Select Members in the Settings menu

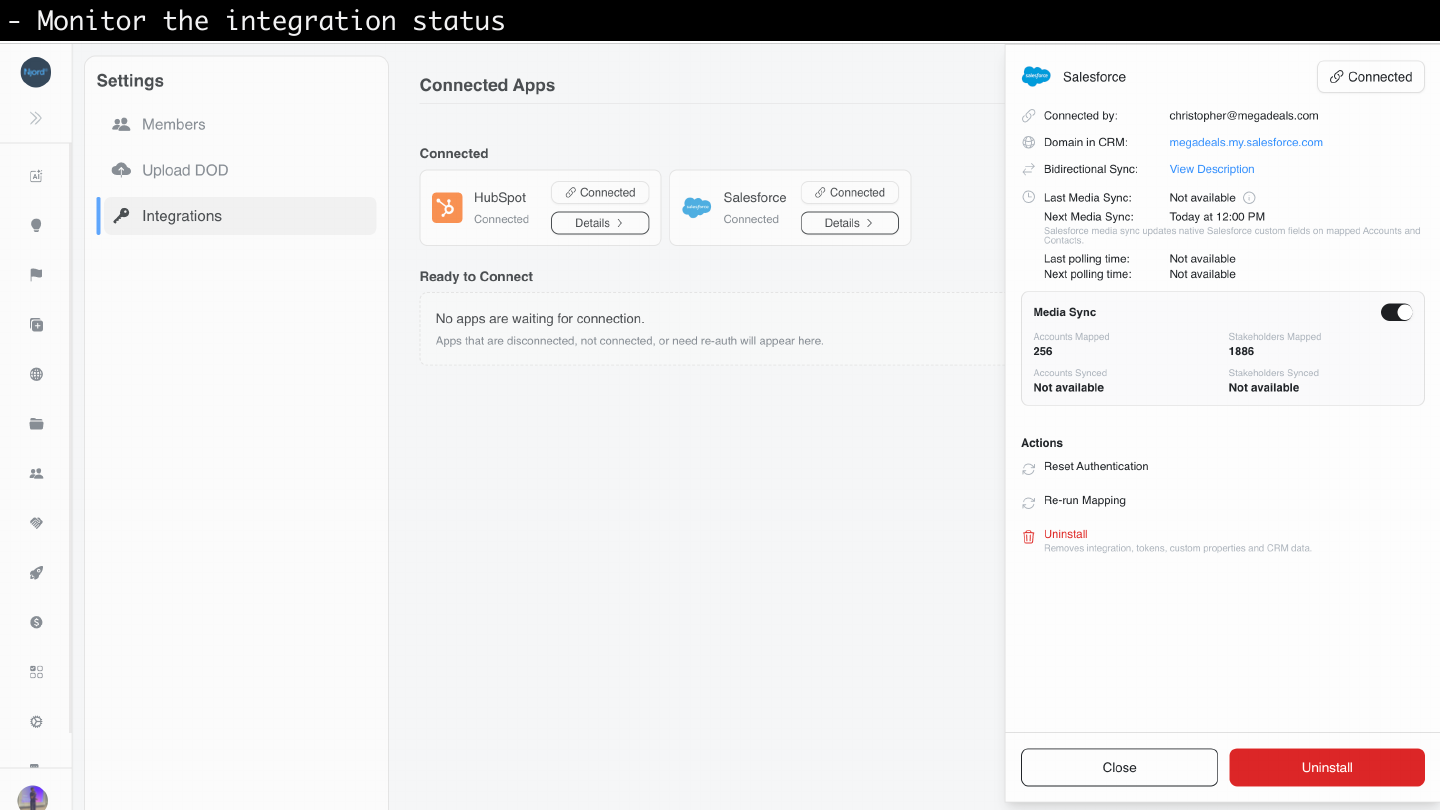[x=236, y=125]
